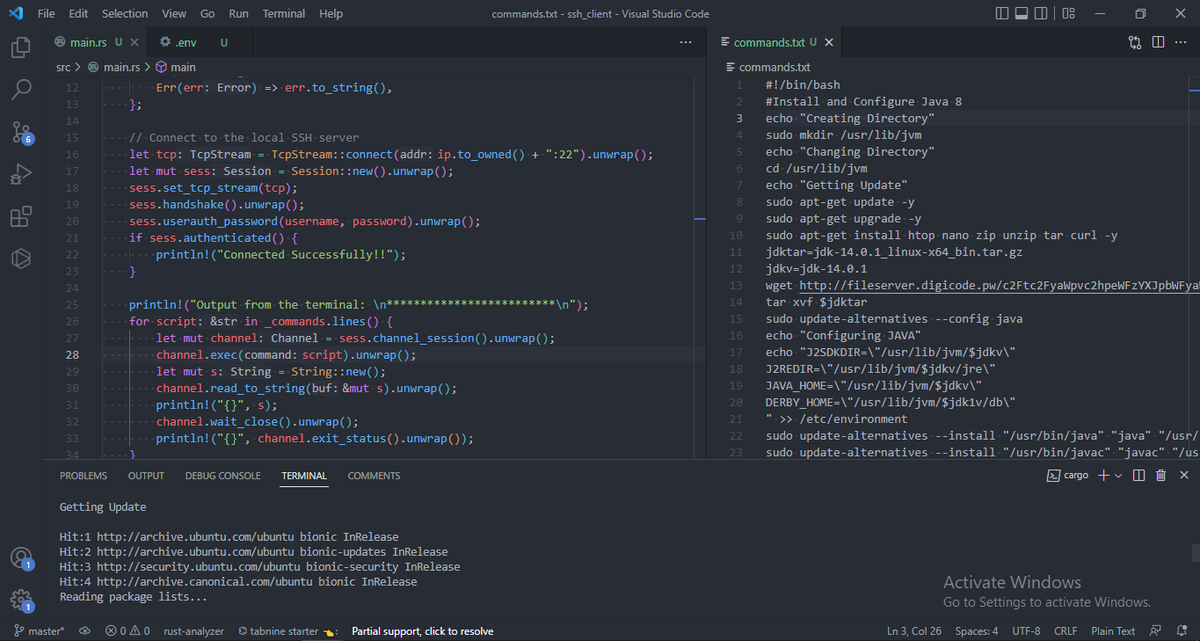Open the Selection menu
Screen dimensions: 1200x641
pos(125,14)
